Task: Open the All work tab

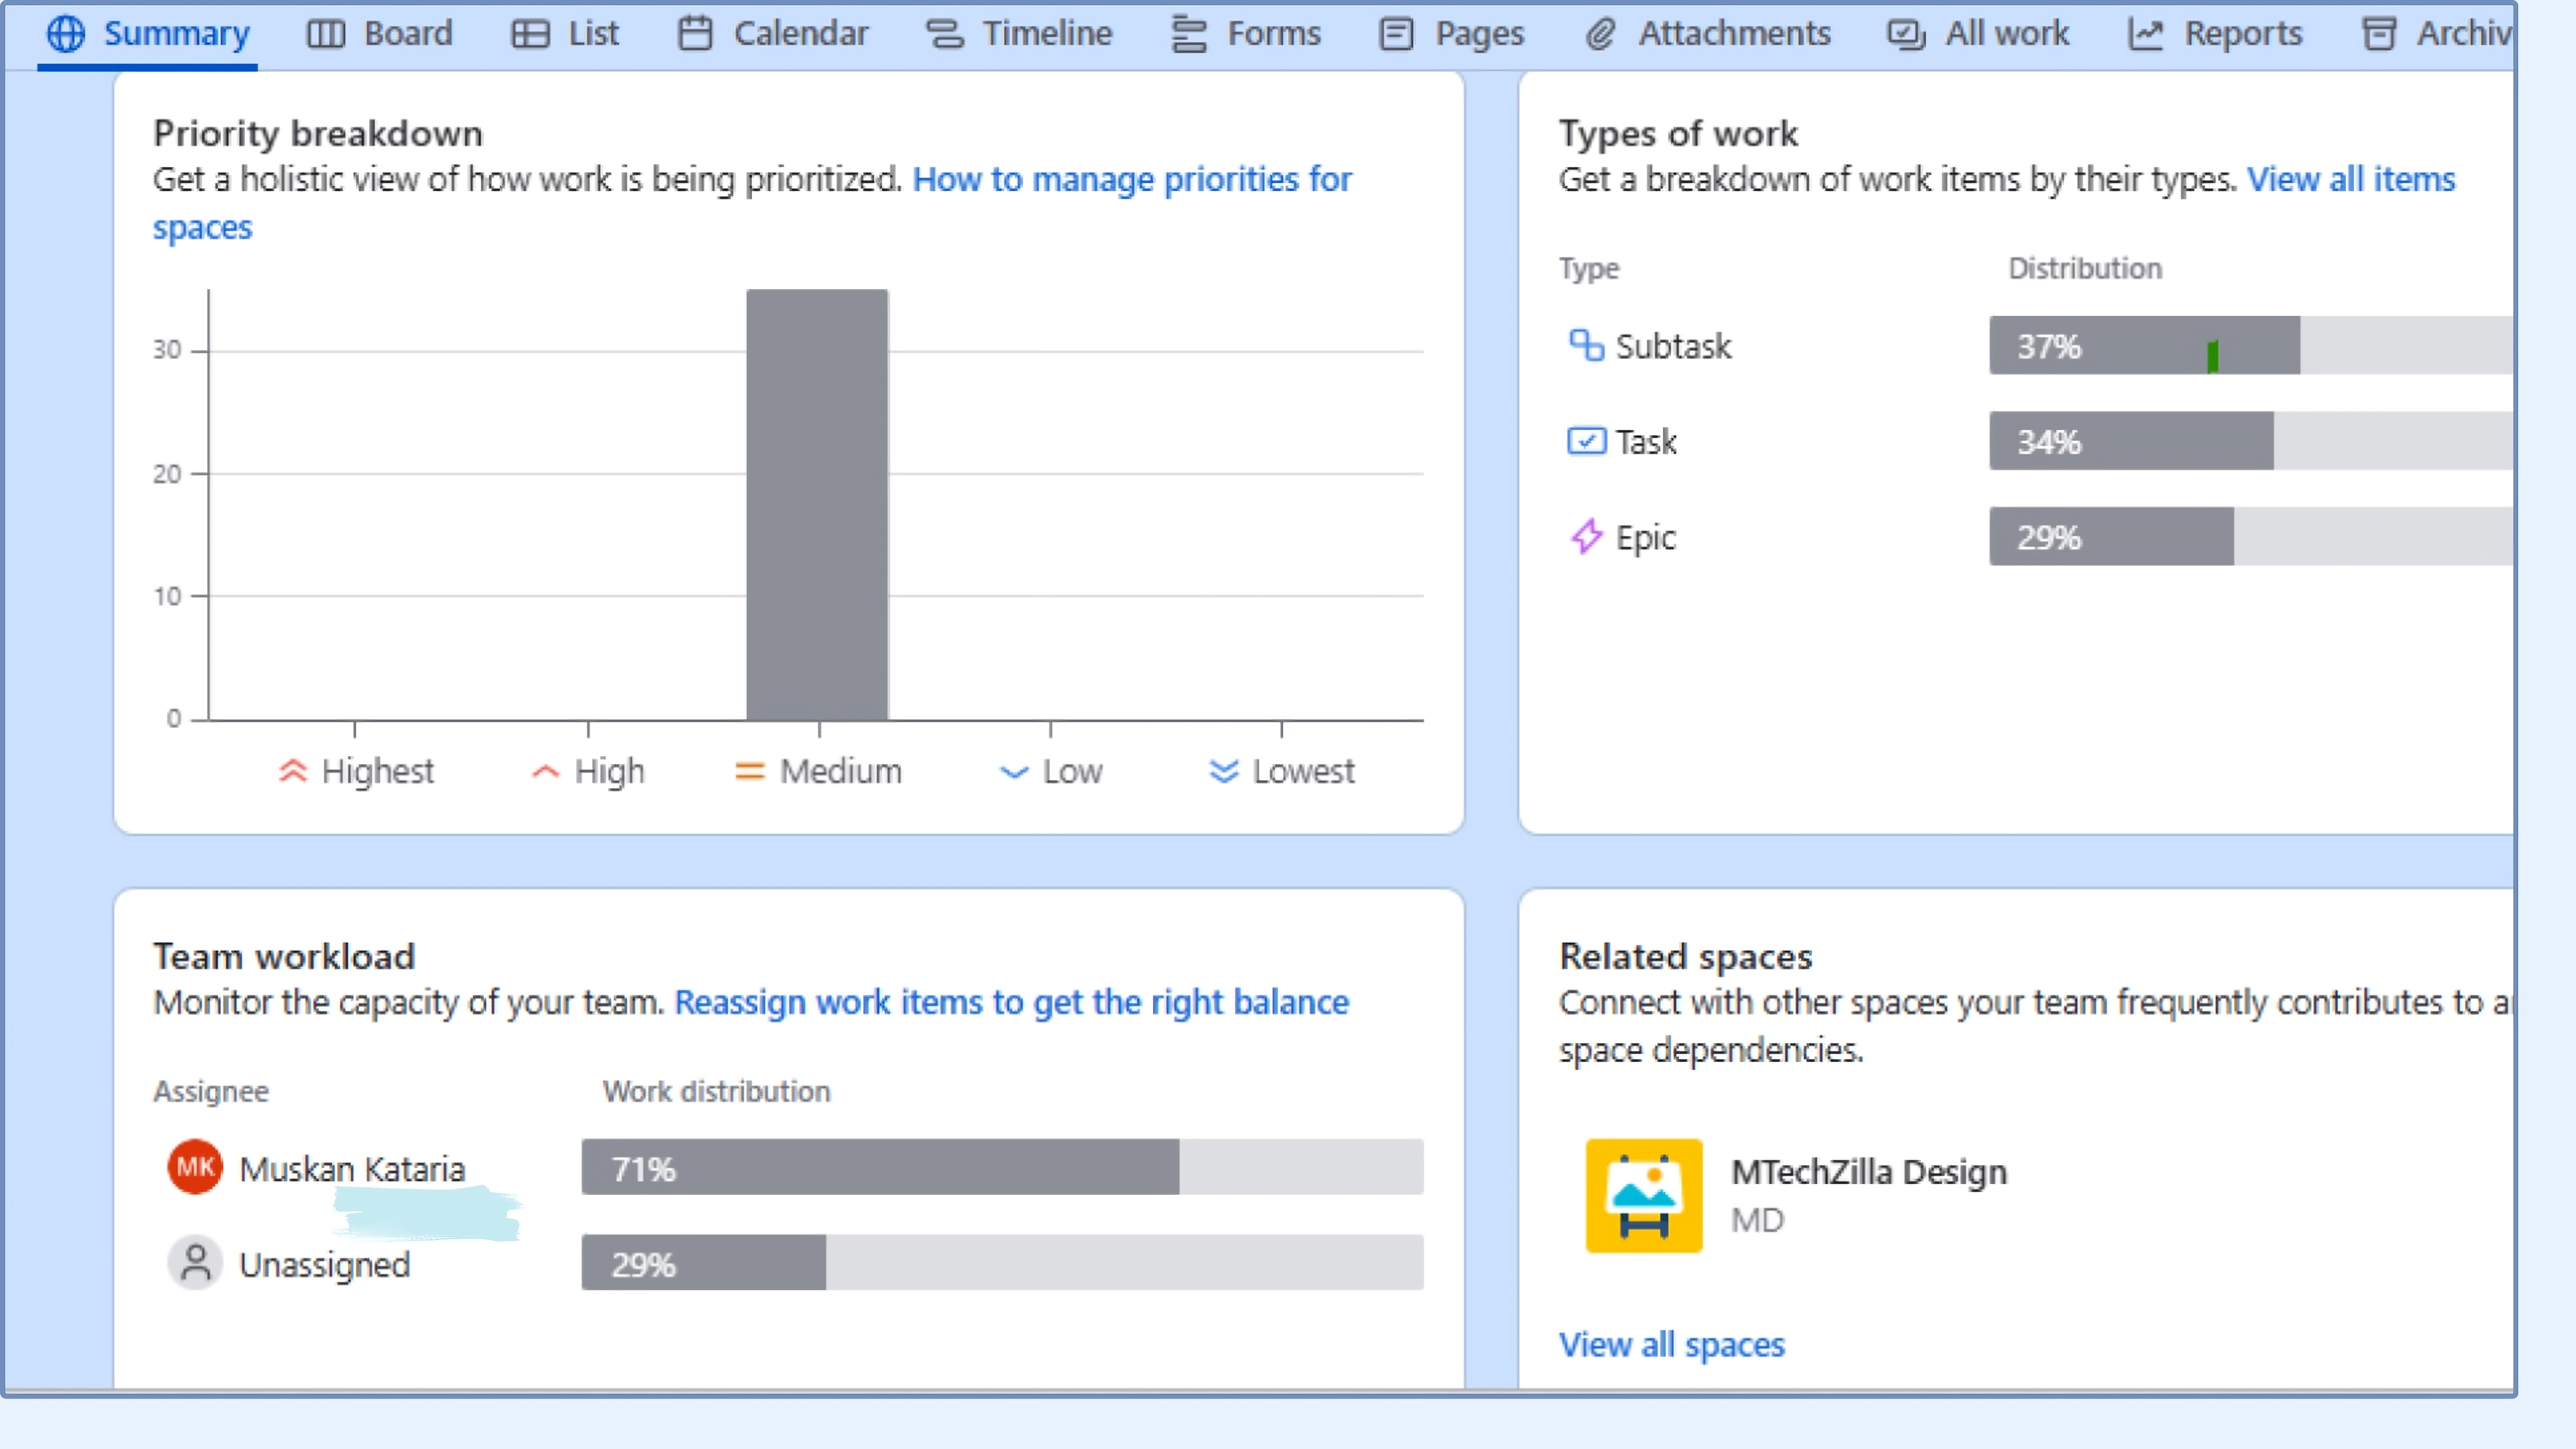Action: point(1977,33)
